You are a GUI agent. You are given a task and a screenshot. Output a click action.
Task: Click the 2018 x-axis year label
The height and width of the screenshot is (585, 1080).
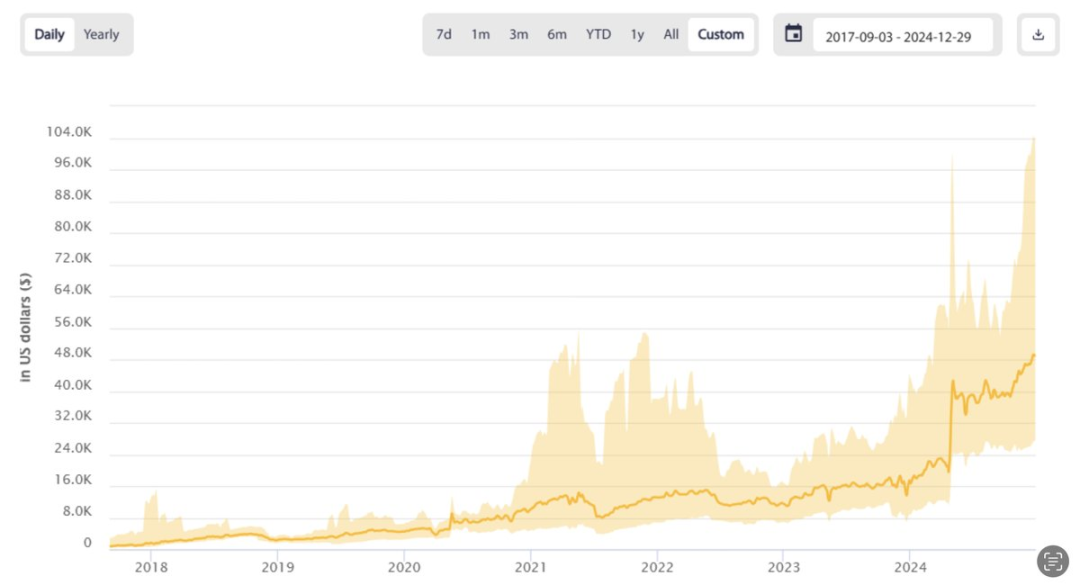point(151,567)
